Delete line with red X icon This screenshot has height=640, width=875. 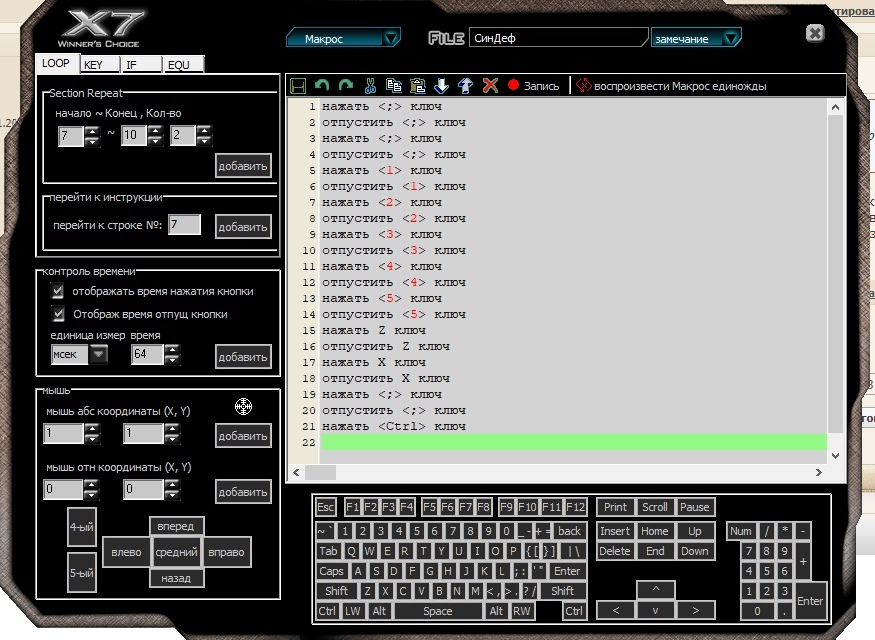490,86
